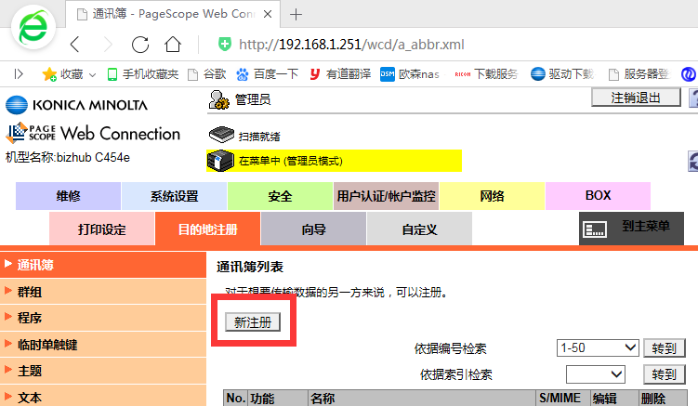Go to browser home page icon

pyautogui.click(x=173, y=44)
